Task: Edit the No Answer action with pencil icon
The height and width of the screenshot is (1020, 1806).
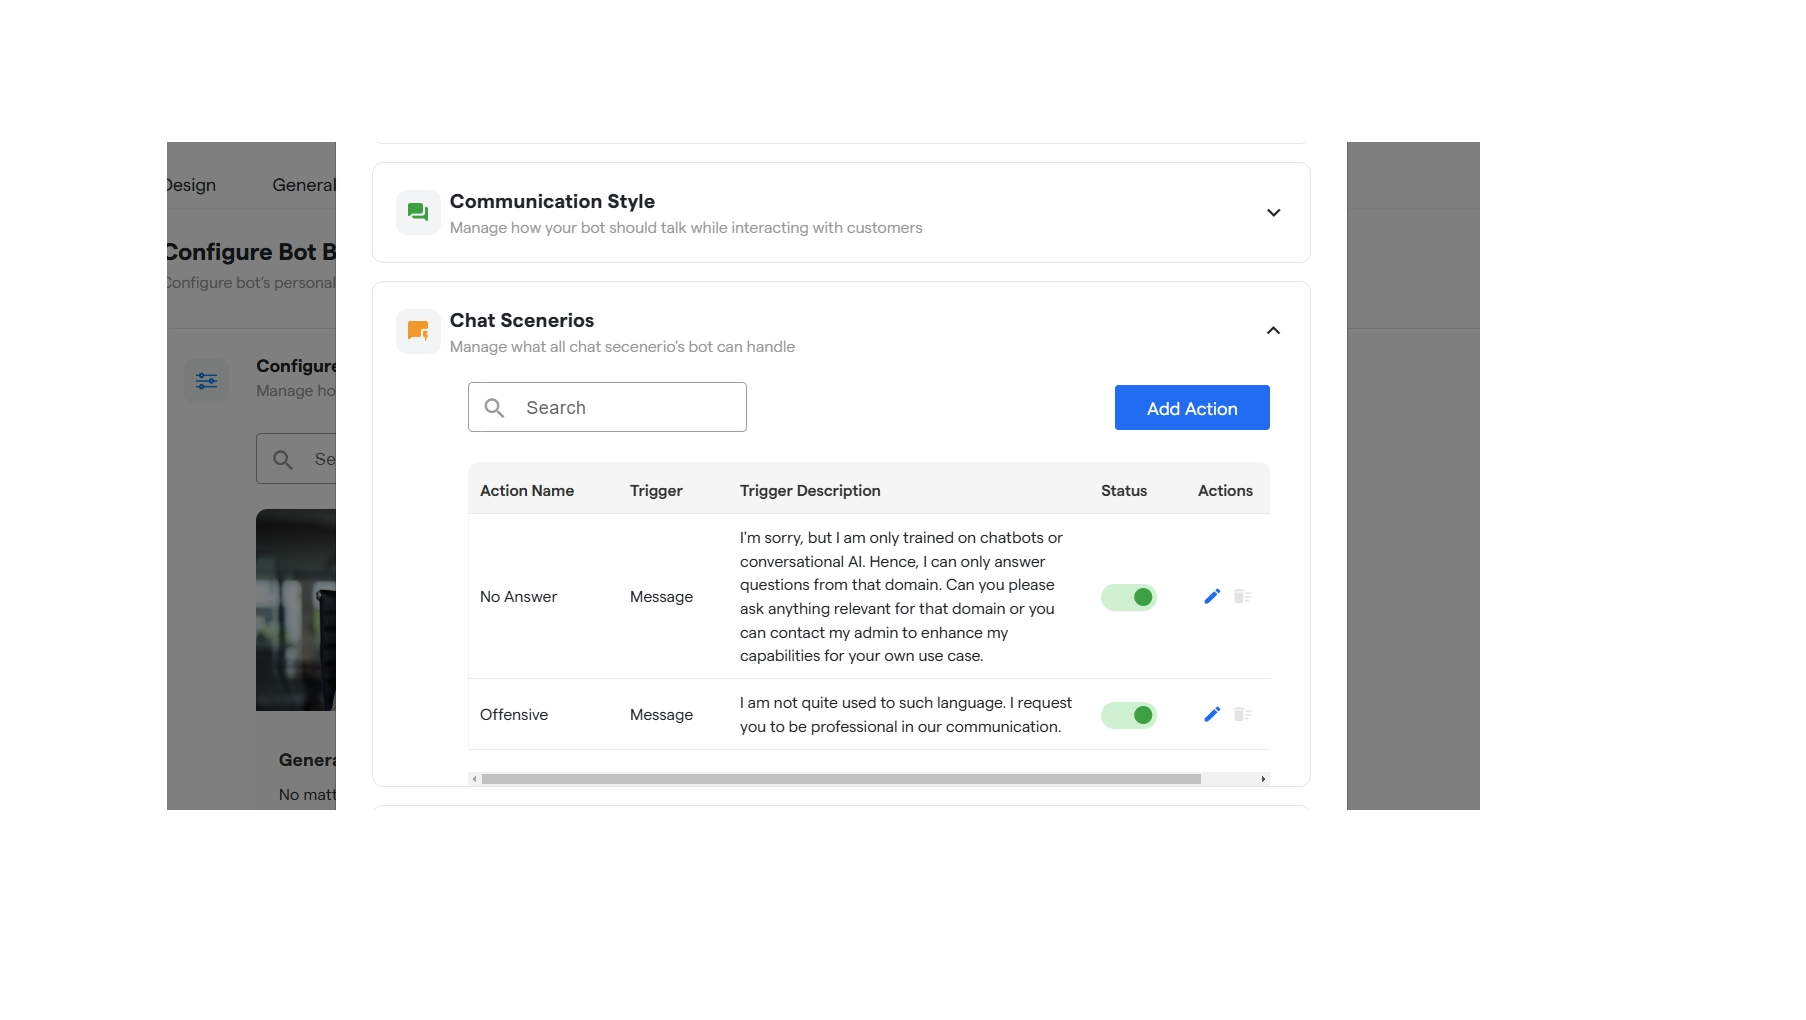Action: pos(1212,597)
